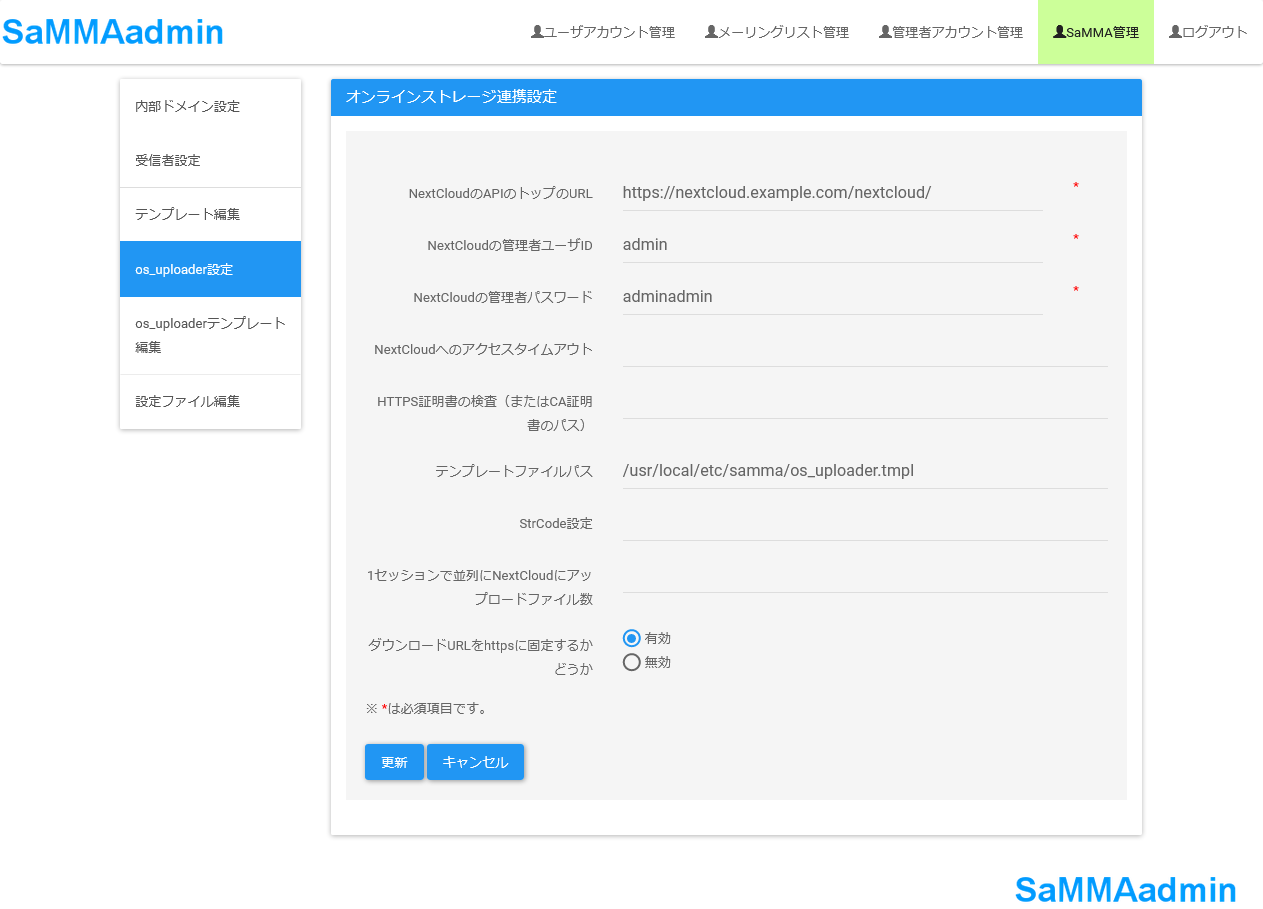
Task: Click the キャンセル button
Action: tap(475, 762)
